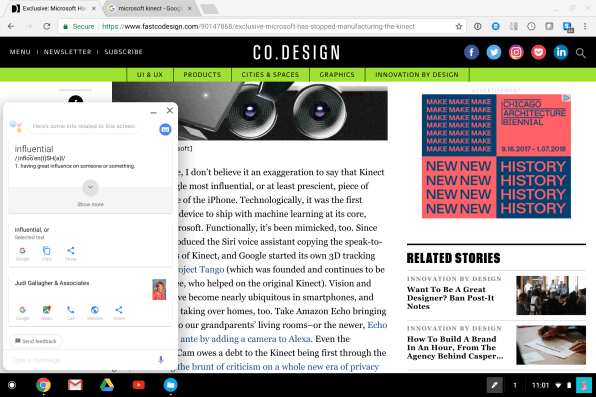Expand the influential definition with Show more

[x=90, y=194]
